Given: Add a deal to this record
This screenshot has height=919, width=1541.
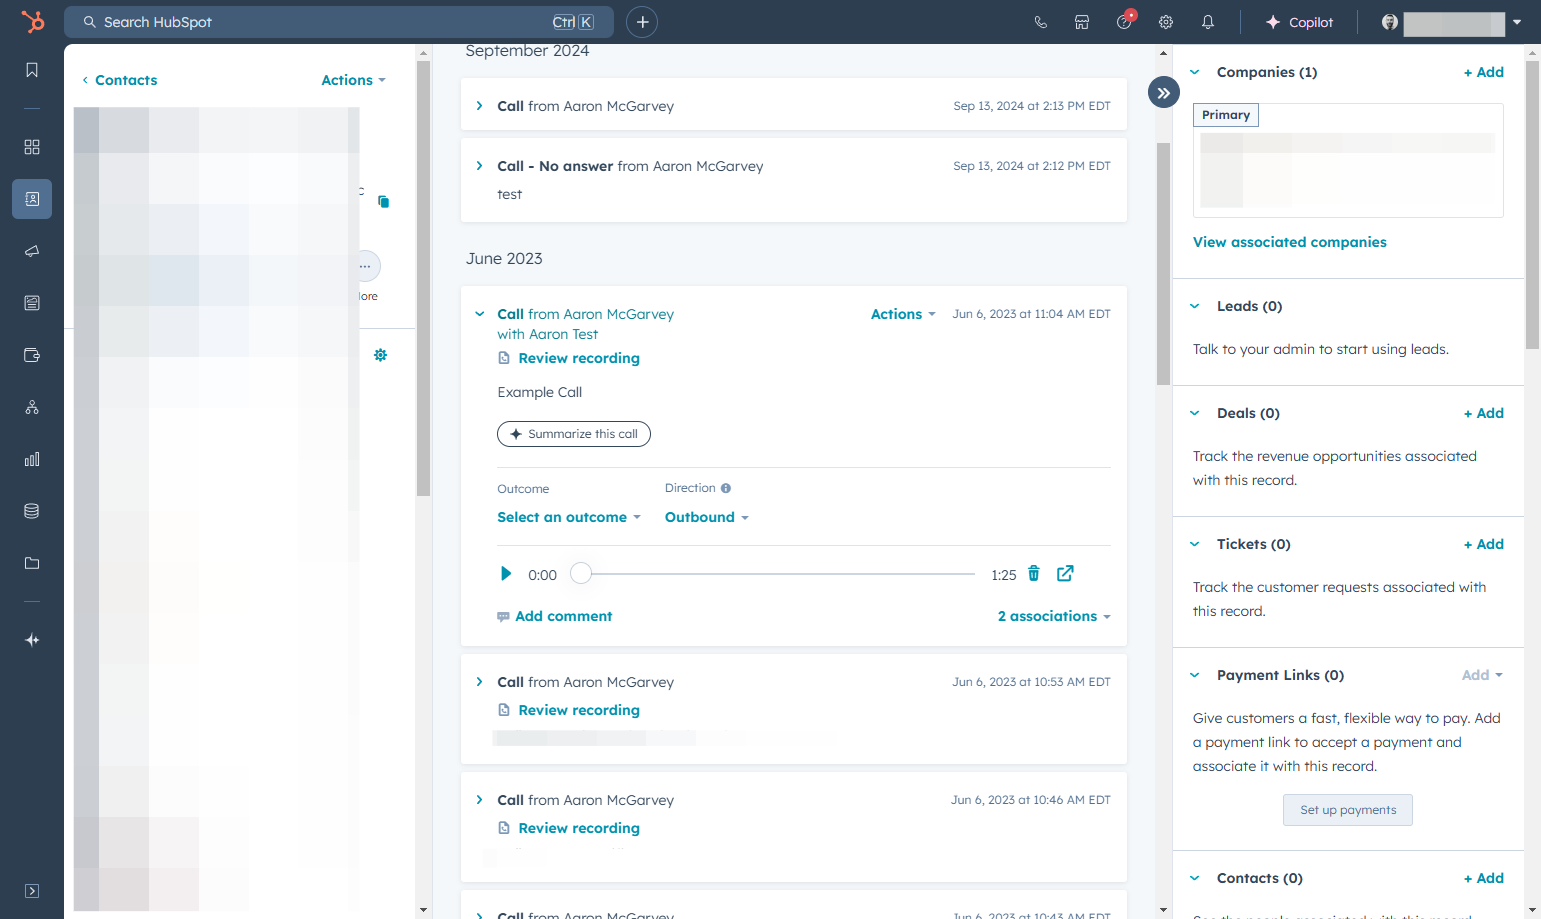Looking at the screenshot, I should [x=1484, y=413].
